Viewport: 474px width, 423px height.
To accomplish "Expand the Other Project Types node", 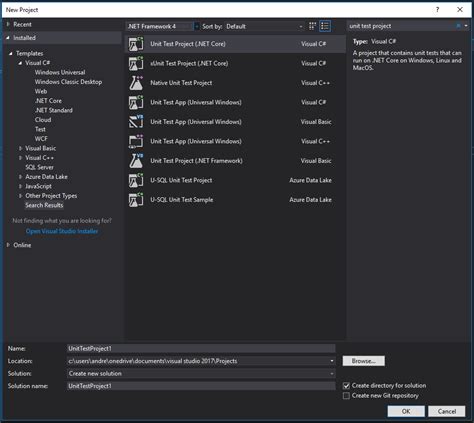I will click(20, 196).
